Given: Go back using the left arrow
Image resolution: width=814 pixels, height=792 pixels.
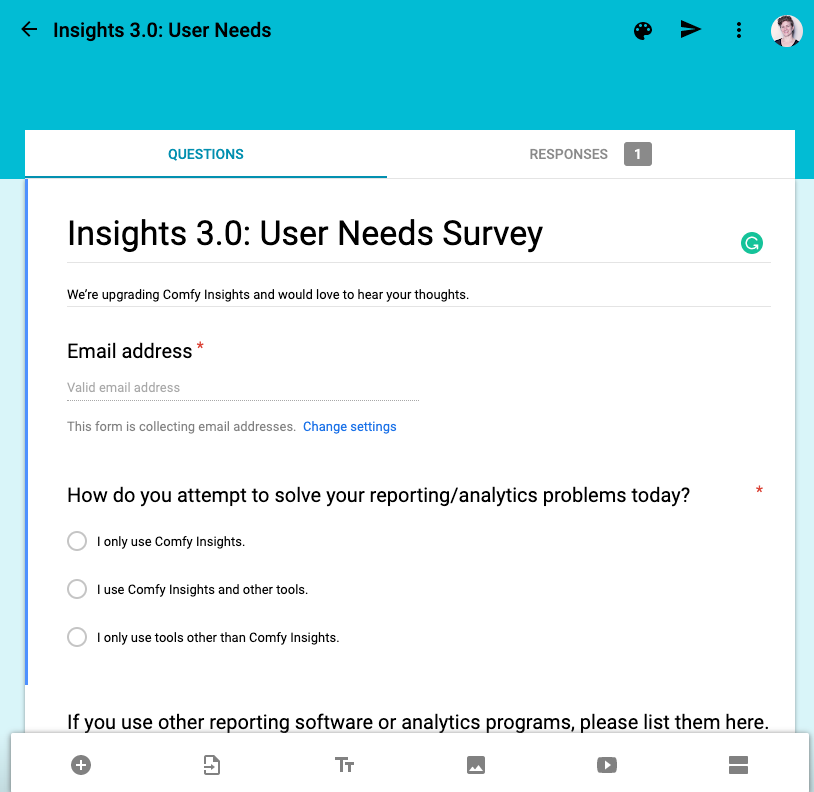Looking at the screenshot, I should (29, 30).
